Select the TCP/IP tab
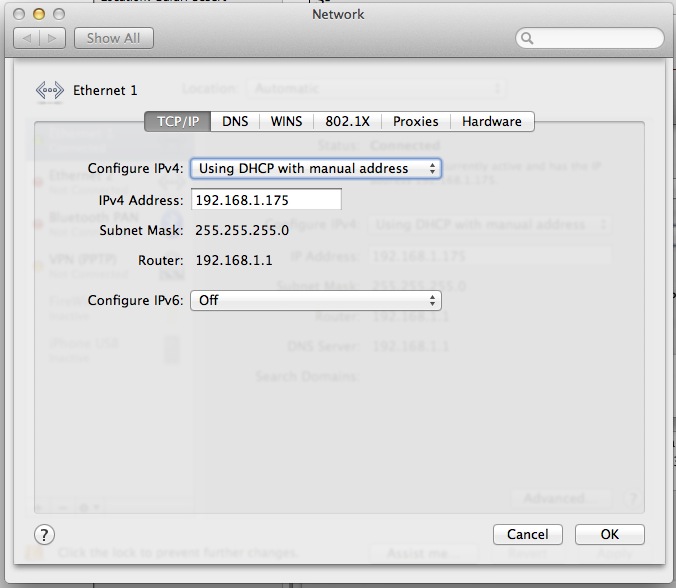The width and height of the screenshot is (676, 588). (x=178, y=121)
